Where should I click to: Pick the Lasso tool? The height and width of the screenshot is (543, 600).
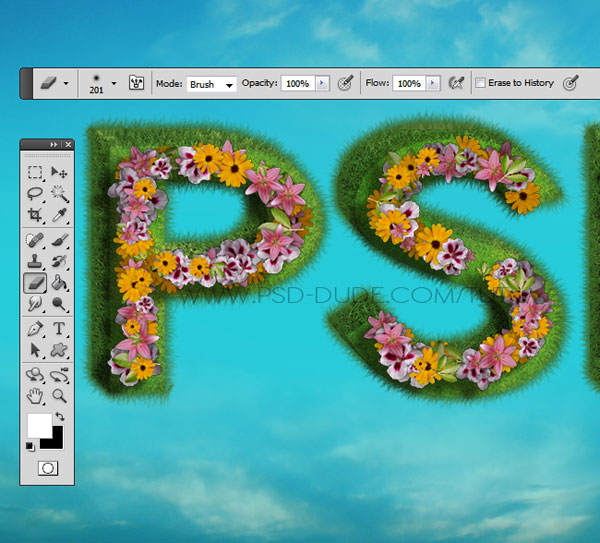pyautogui.click(x=35, y=193)
